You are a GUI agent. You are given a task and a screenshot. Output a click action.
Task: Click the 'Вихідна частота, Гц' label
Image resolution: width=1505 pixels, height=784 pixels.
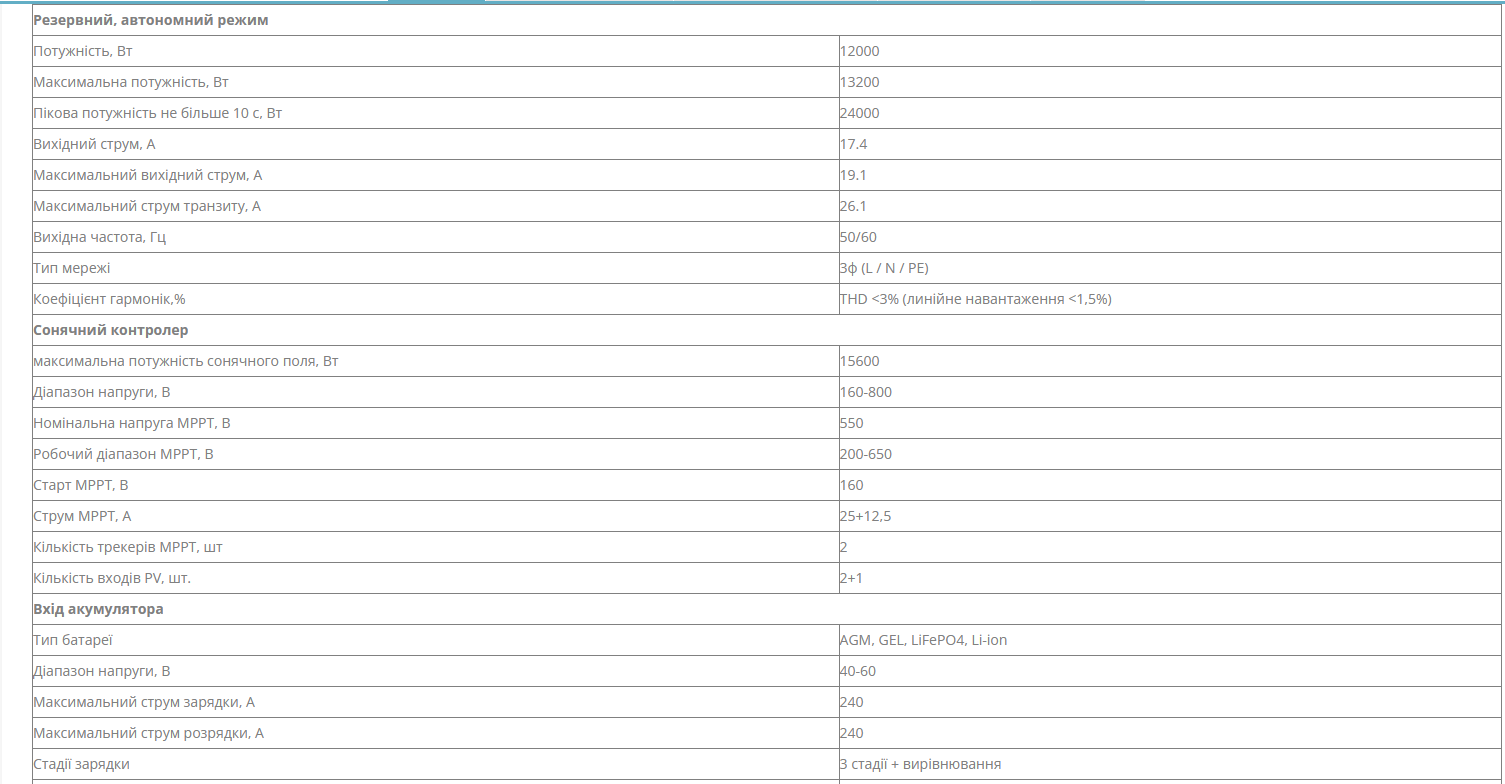100,237
